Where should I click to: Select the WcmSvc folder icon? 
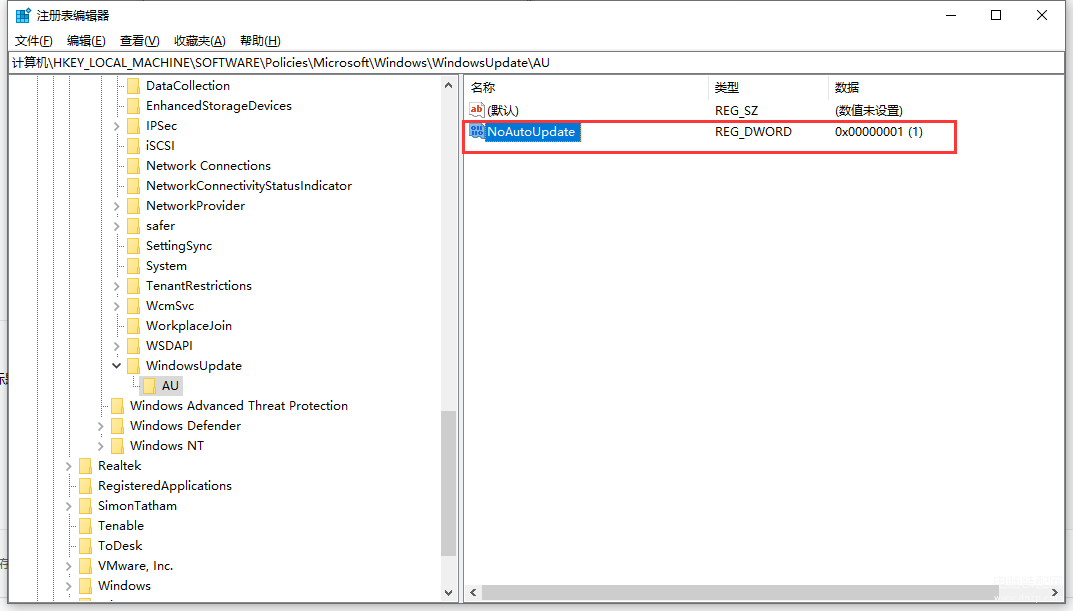133,306
